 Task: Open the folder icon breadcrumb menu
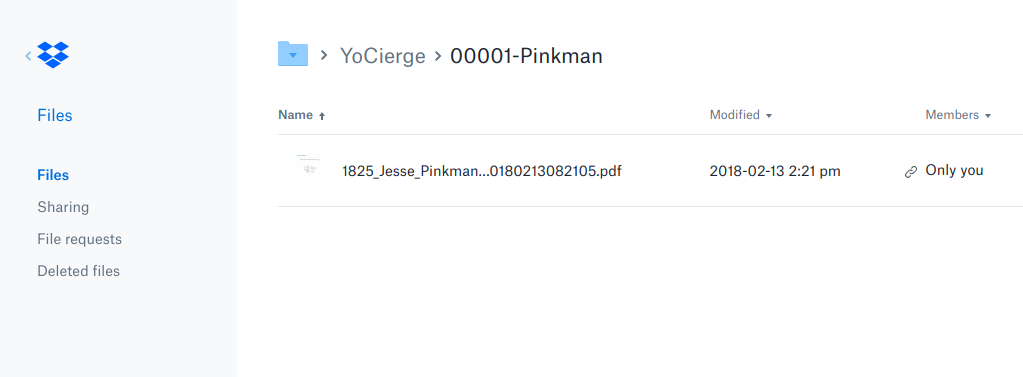(x=293, y=54)
